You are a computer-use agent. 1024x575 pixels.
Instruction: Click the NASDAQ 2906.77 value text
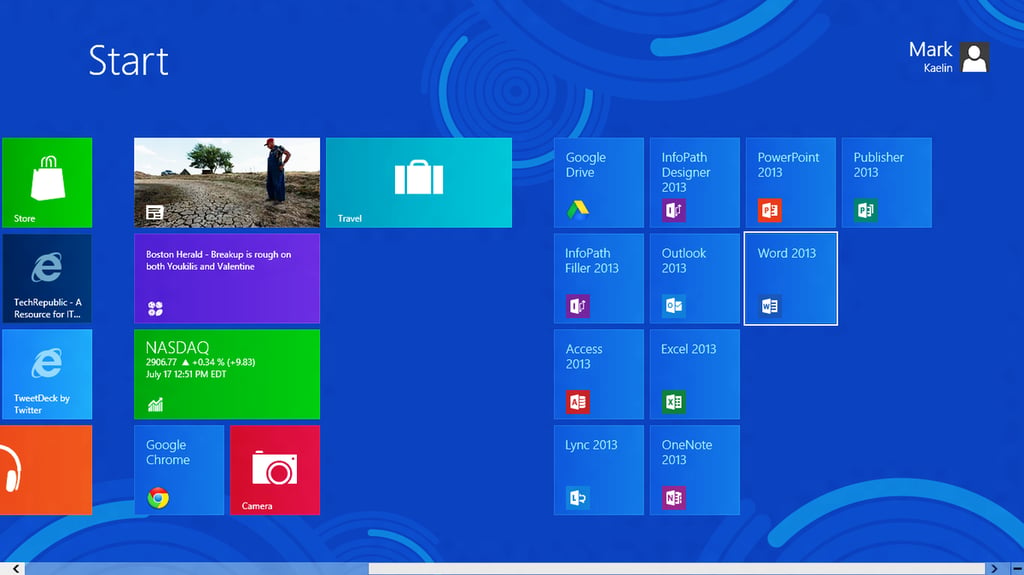coord(161,362)
